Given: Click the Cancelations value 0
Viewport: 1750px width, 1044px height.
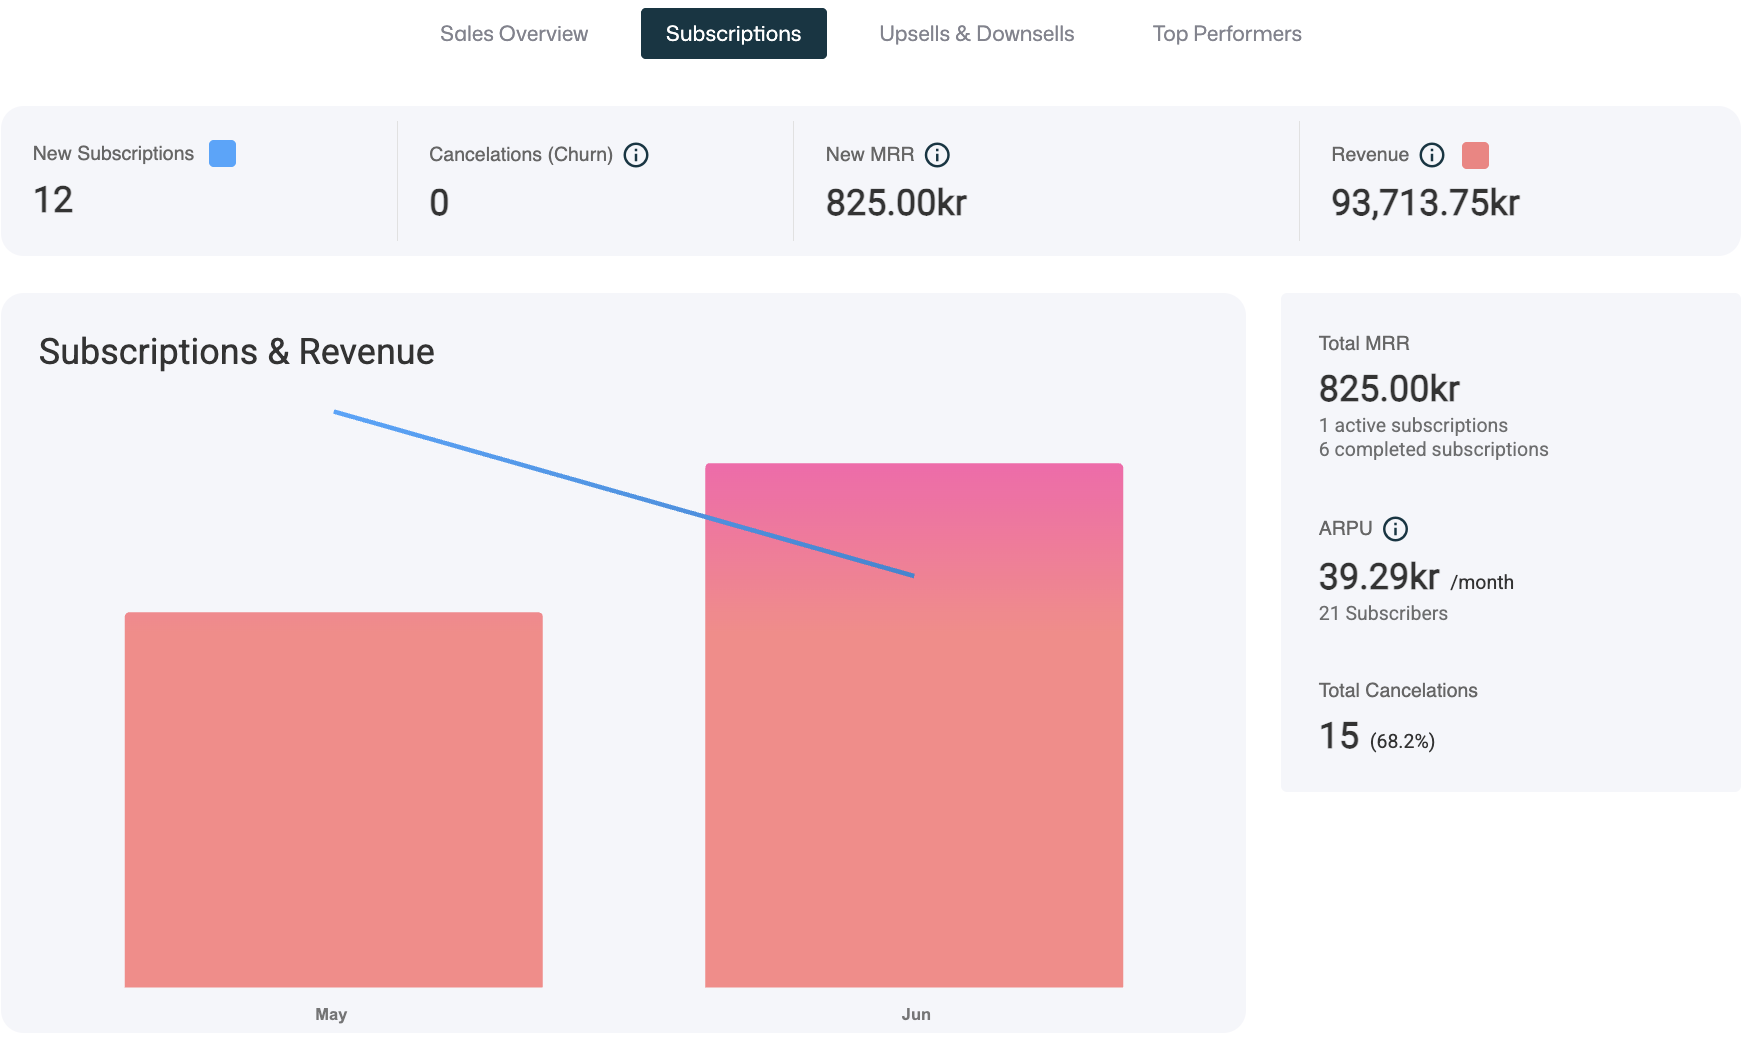Looking at the screenshot, I should pos(439,203).
